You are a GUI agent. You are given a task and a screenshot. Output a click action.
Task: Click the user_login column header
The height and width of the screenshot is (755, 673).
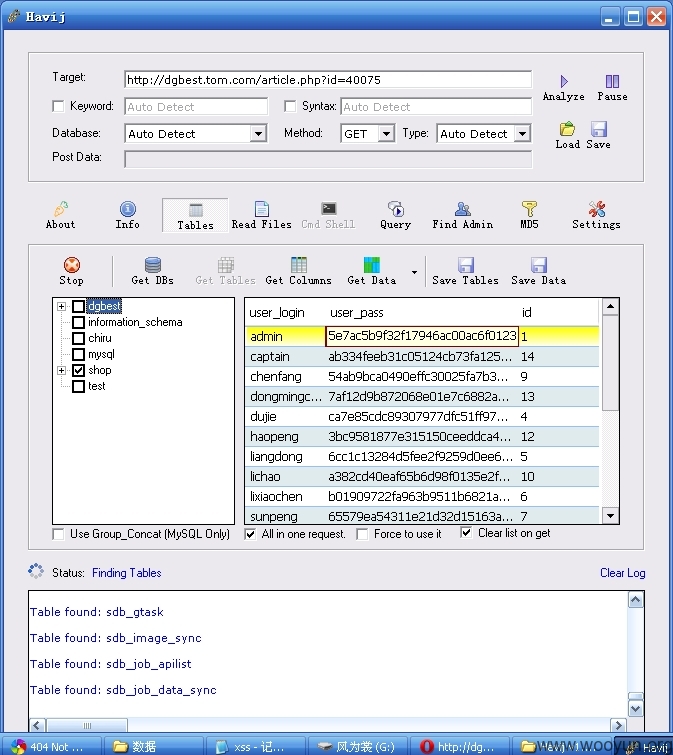point(277,313)
